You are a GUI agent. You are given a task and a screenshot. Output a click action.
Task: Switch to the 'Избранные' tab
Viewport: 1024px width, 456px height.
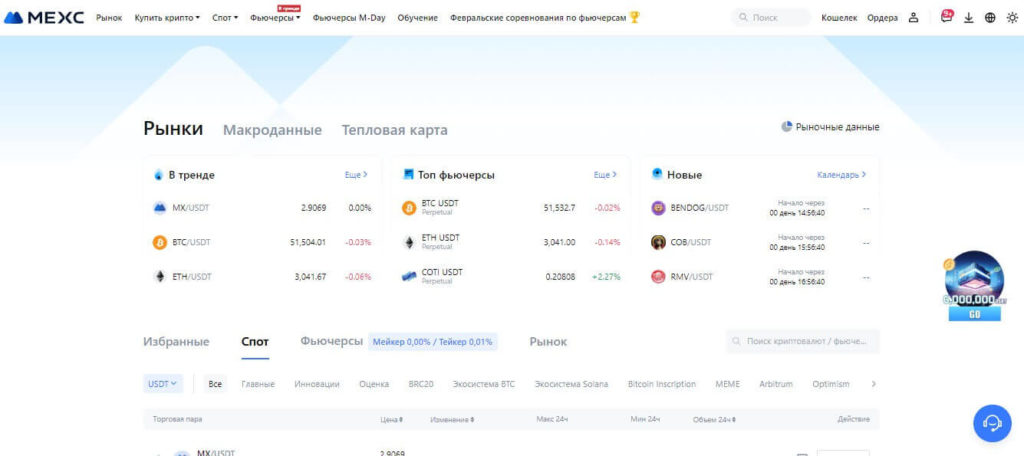click(x=176, y=341)
